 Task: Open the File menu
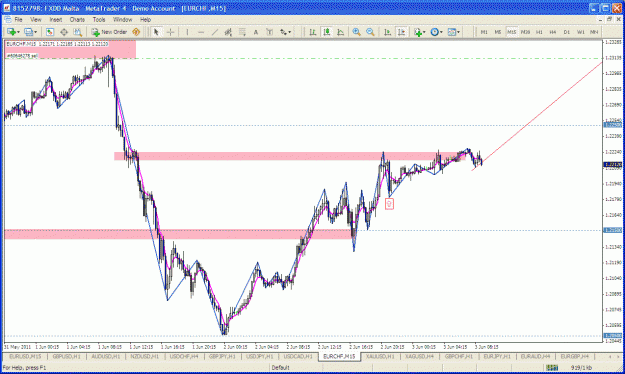[18, 20]
